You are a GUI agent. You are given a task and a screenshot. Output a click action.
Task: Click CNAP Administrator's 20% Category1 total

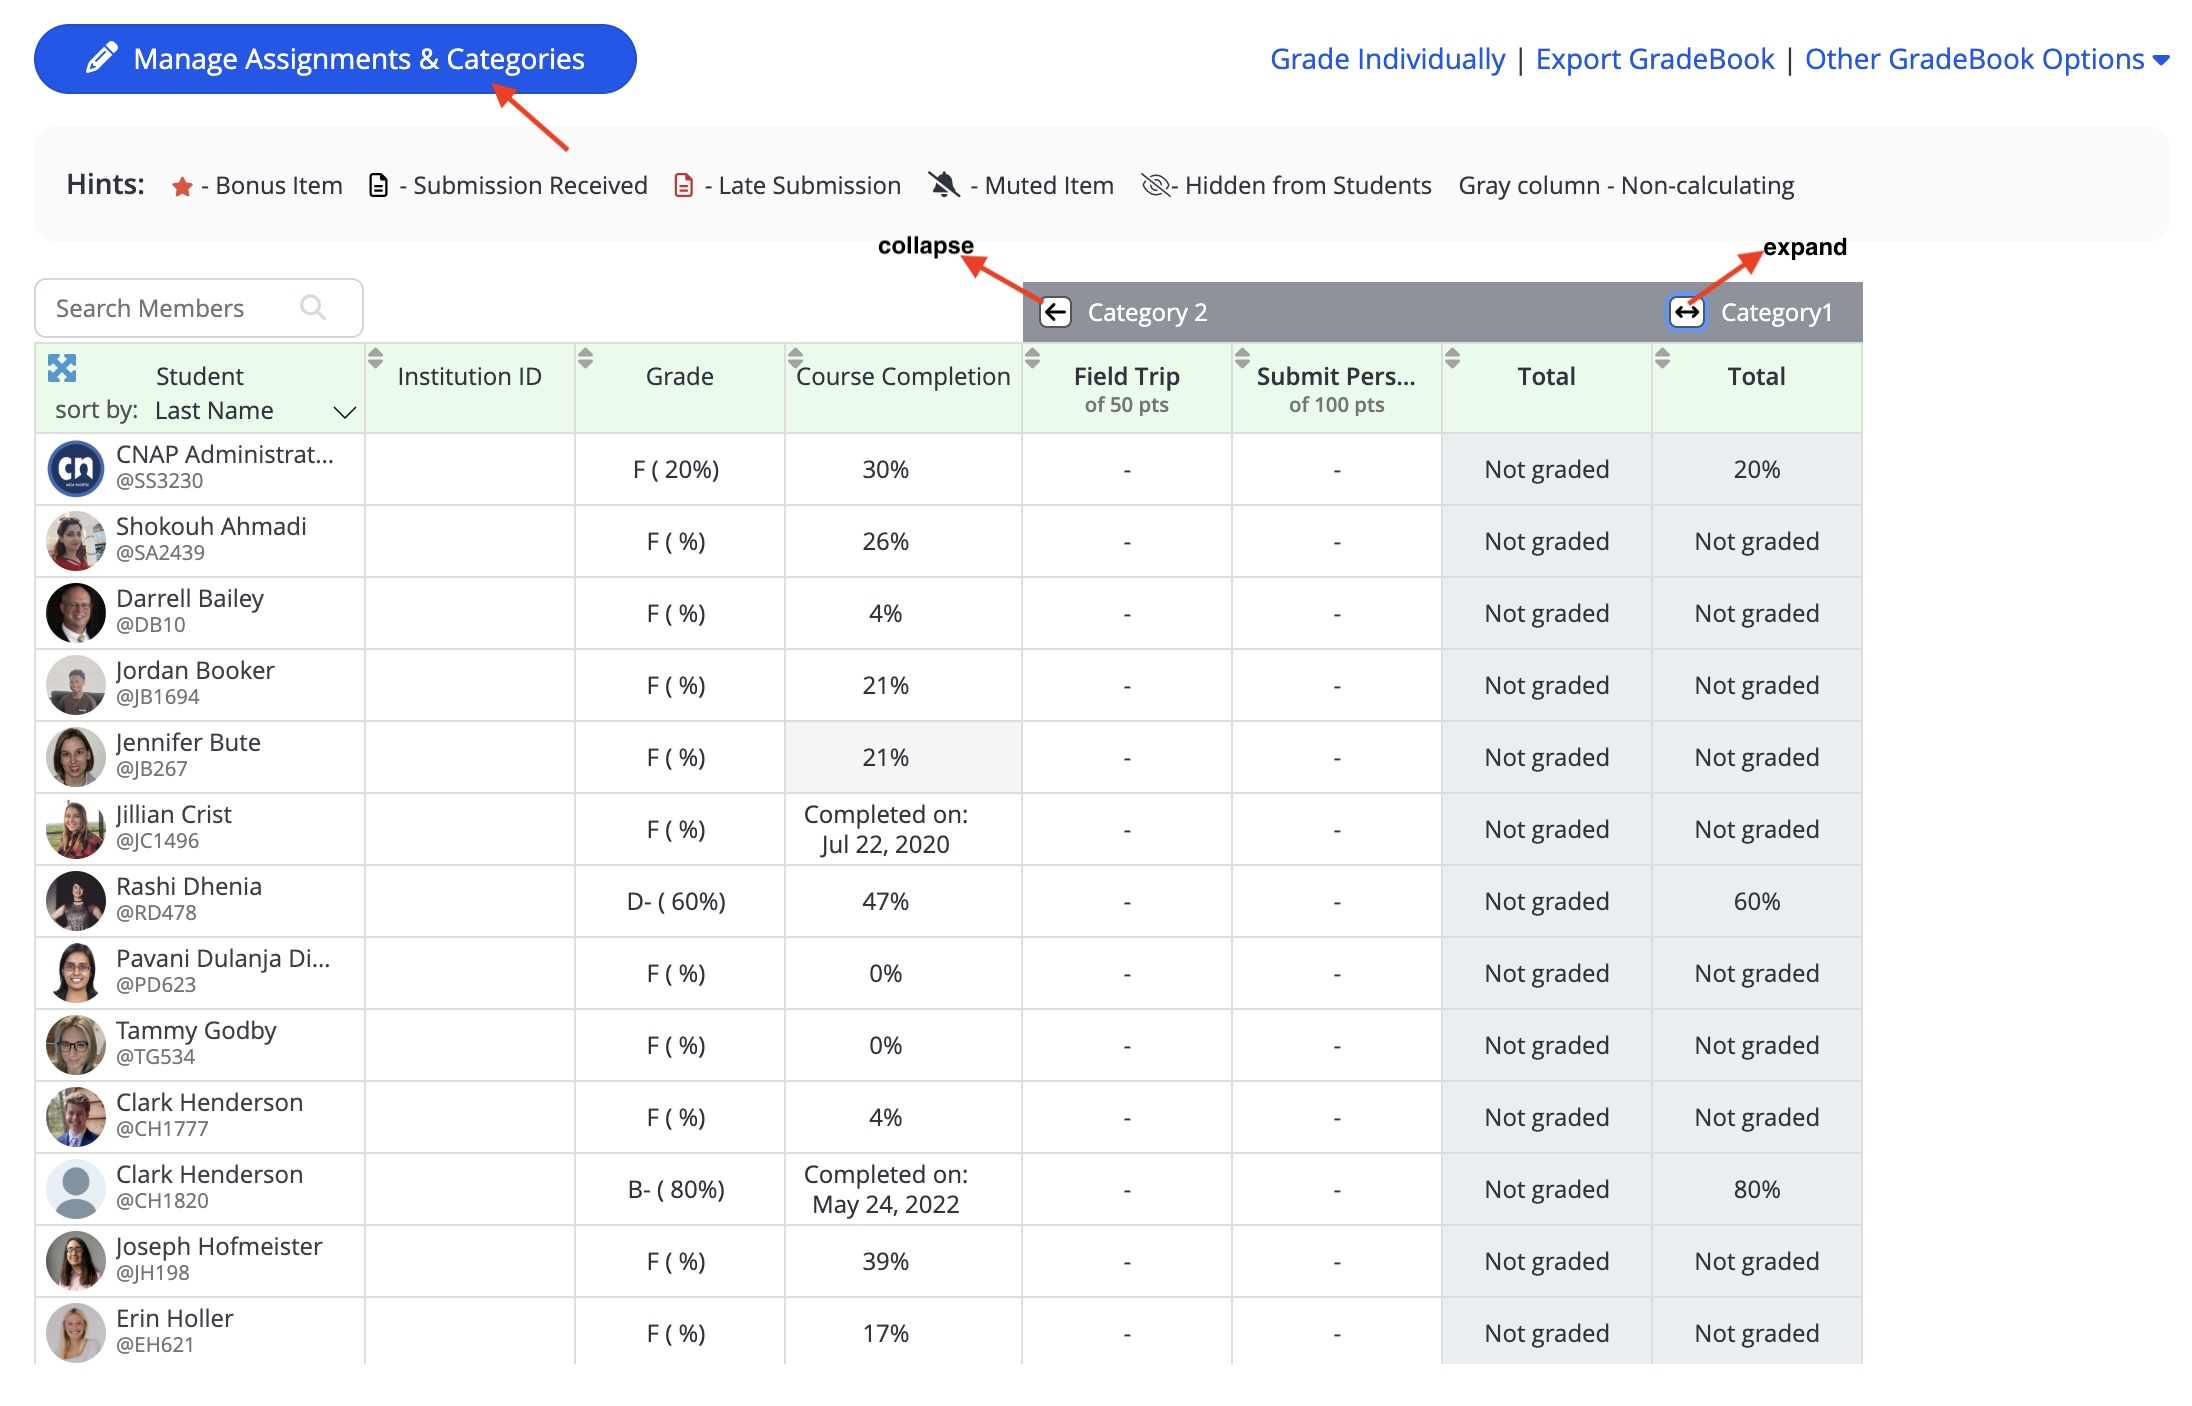click(x=1757, y=469)
